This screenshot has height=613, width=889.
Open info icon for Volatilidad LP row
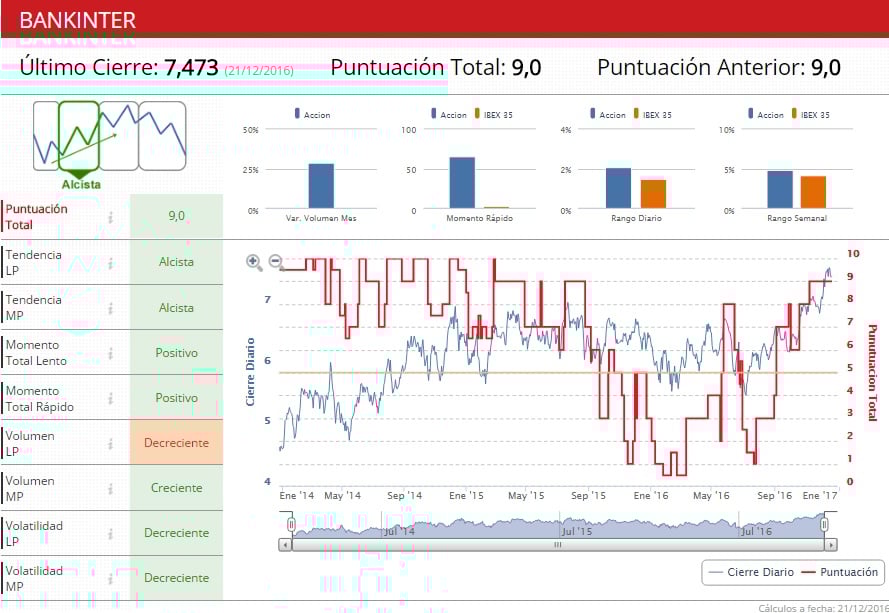111,534
